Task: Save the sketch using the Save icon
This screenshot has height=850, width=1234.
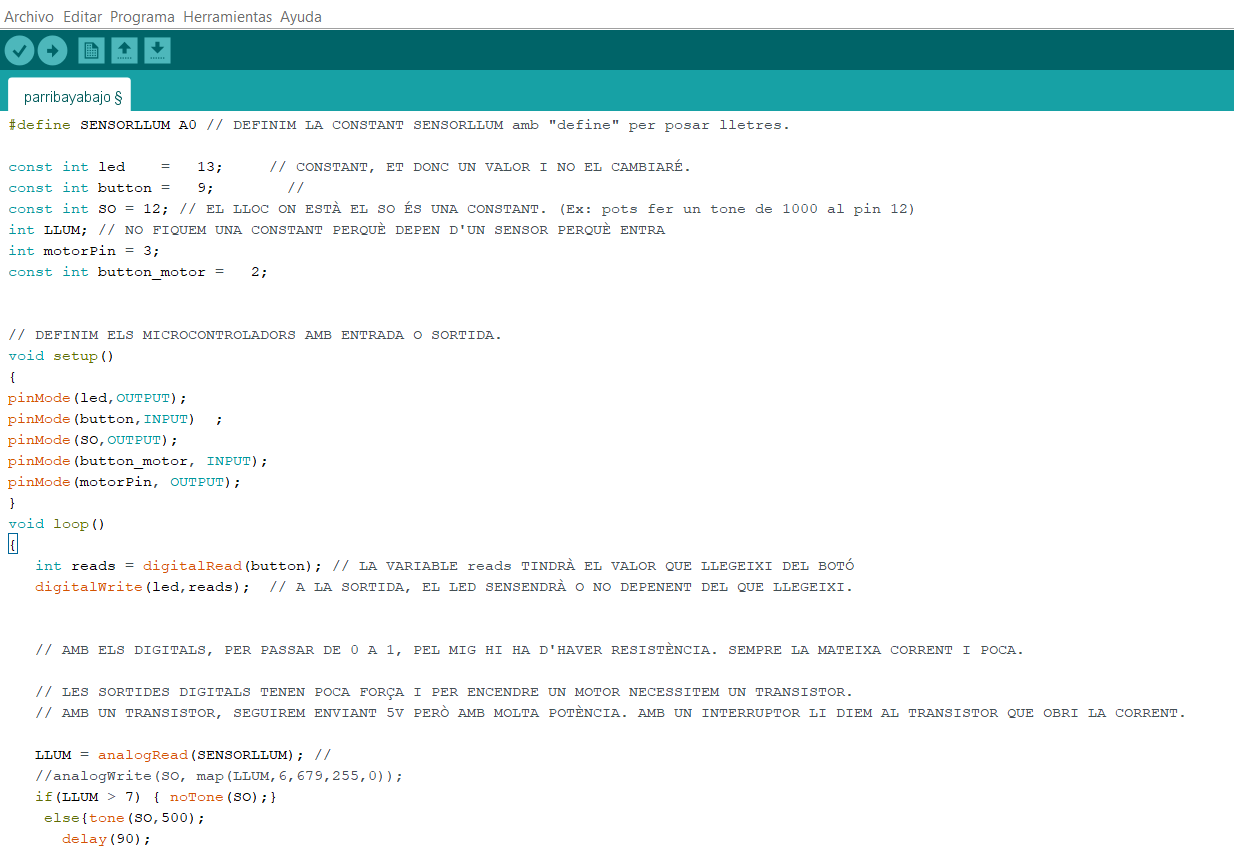Action: (x=157, y=50)
